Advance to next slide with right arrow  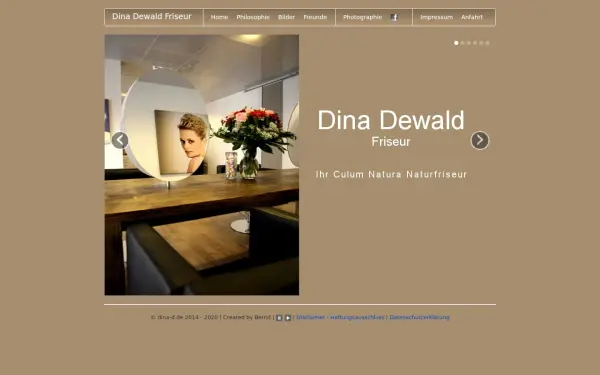click(x=480, y=140)
